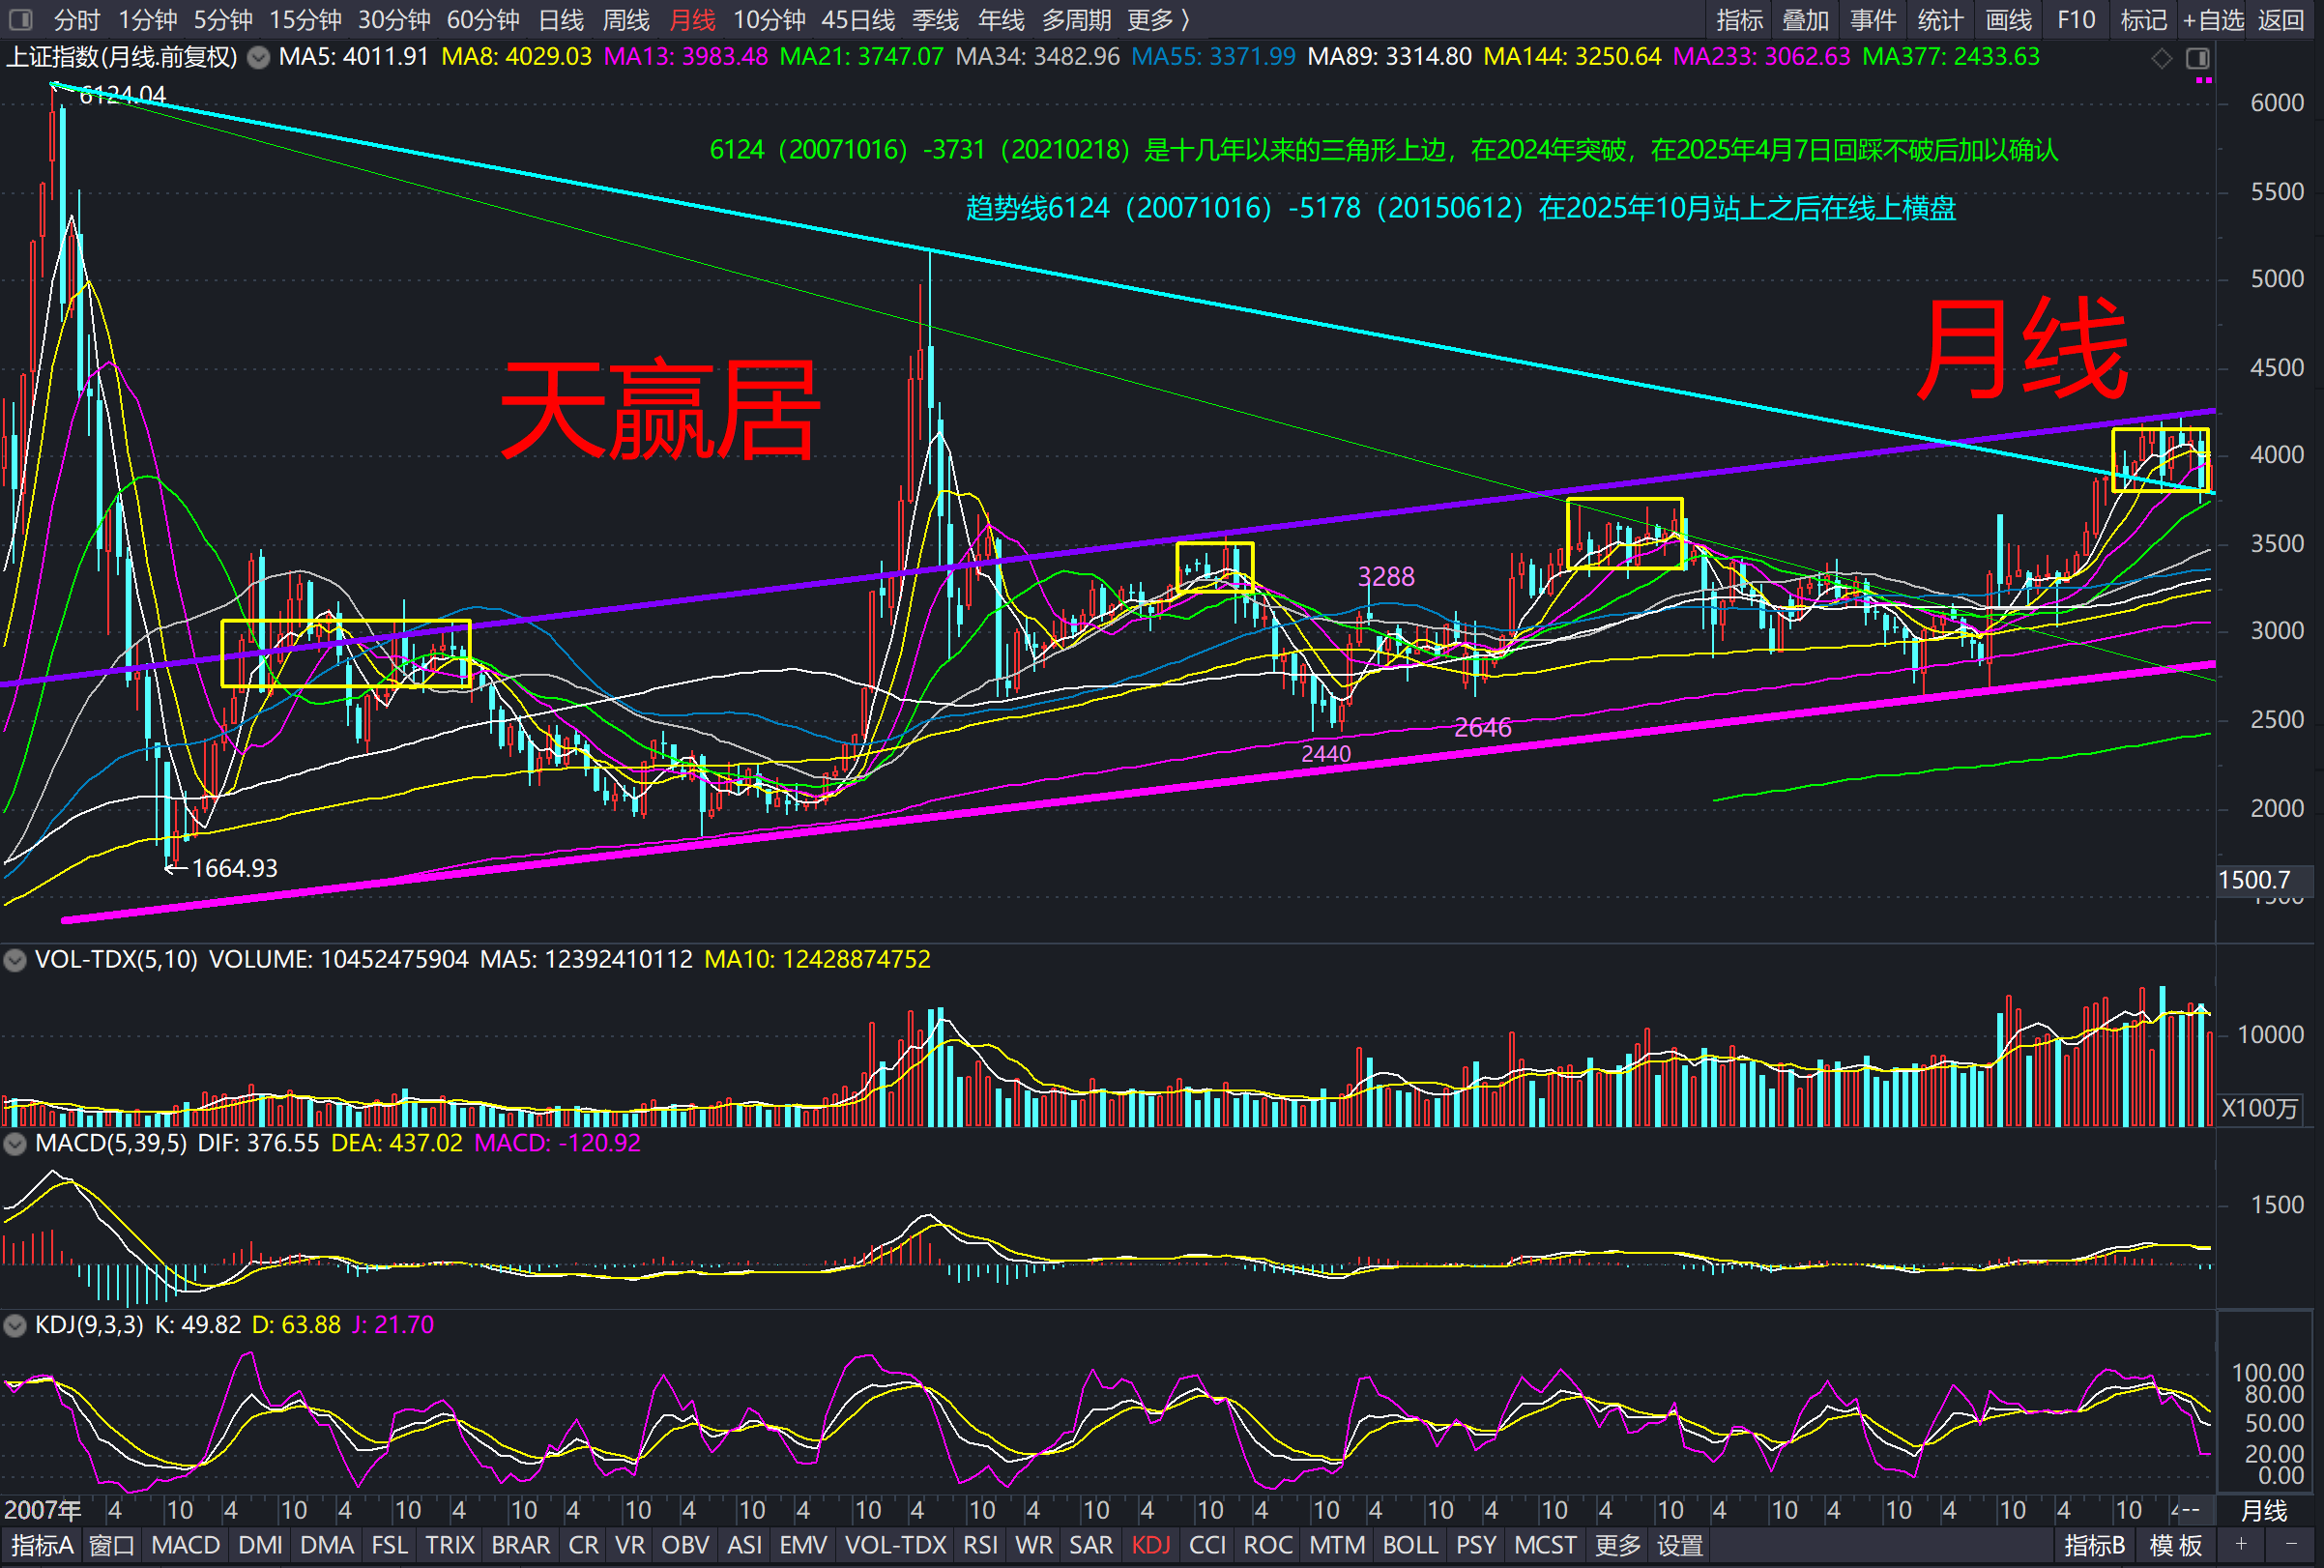Open 多周期 multi-period view
Image resolution: width=2324 pixels, height=1568 pixels.
1076,20
